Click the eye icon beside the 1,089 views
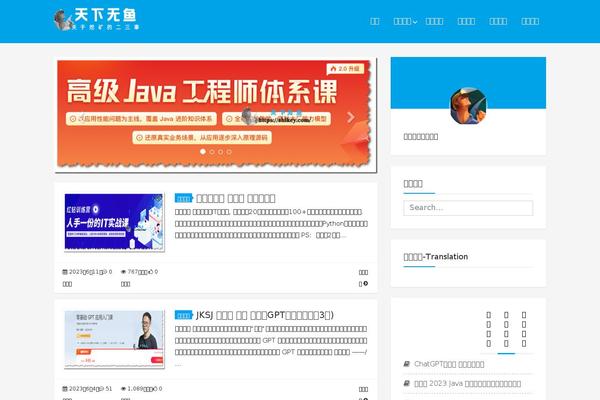600x400 pixels. pyautogui.click(x=123, y=389)
